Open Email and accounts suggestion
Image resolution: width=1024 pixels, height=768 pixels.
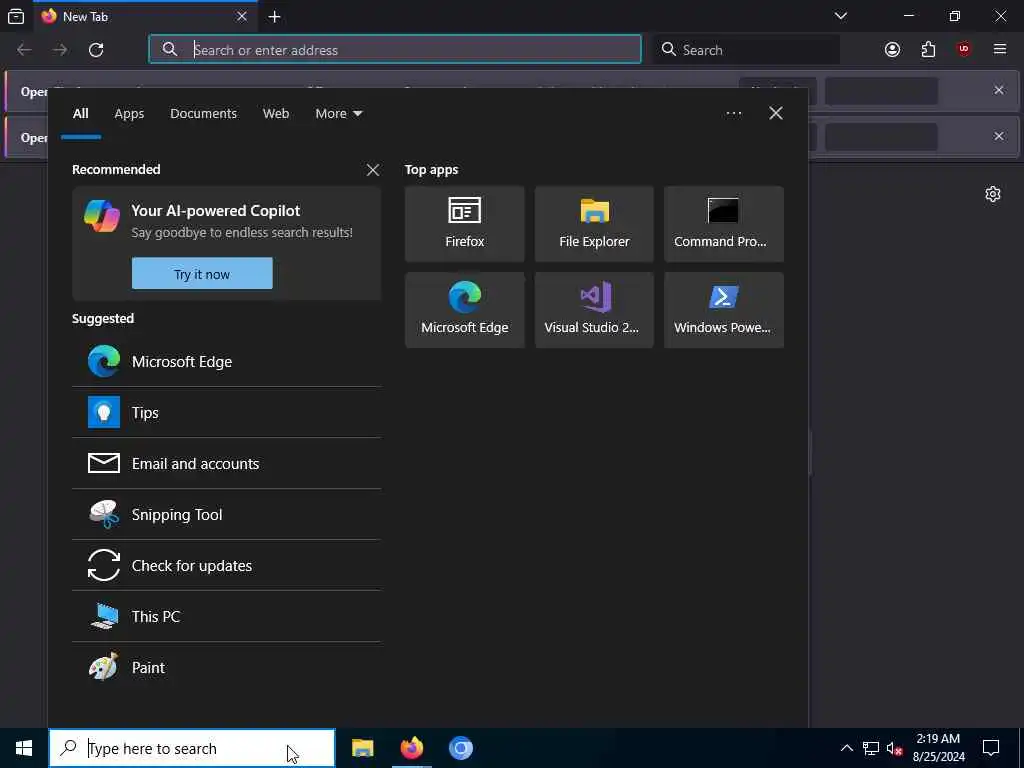click(227, 463)
